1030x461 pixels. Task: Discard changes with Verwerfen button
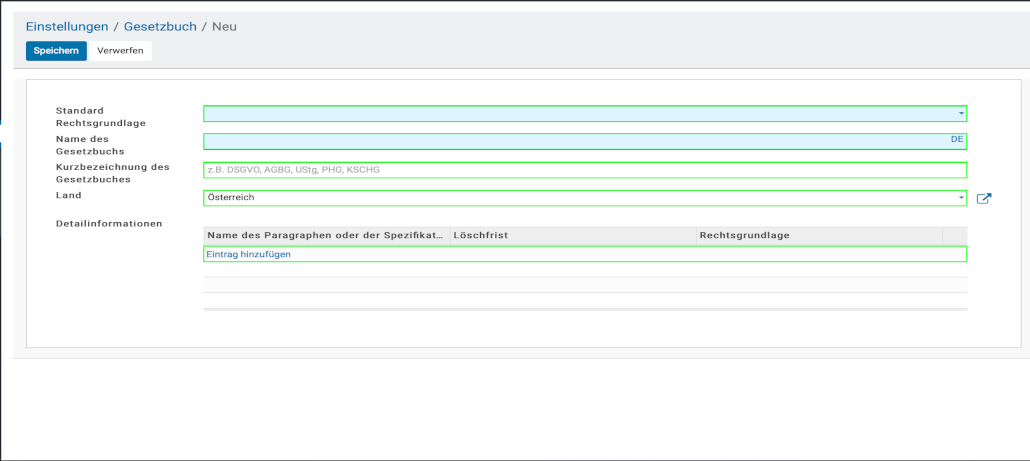coord(120,51)
